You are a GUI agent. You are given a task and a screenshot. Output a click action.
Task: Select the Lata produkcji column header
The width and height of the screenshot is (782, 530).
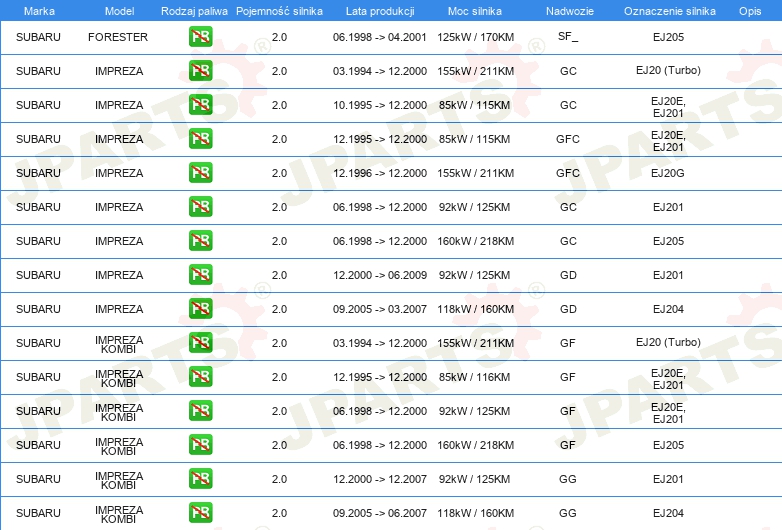point(380,11)
